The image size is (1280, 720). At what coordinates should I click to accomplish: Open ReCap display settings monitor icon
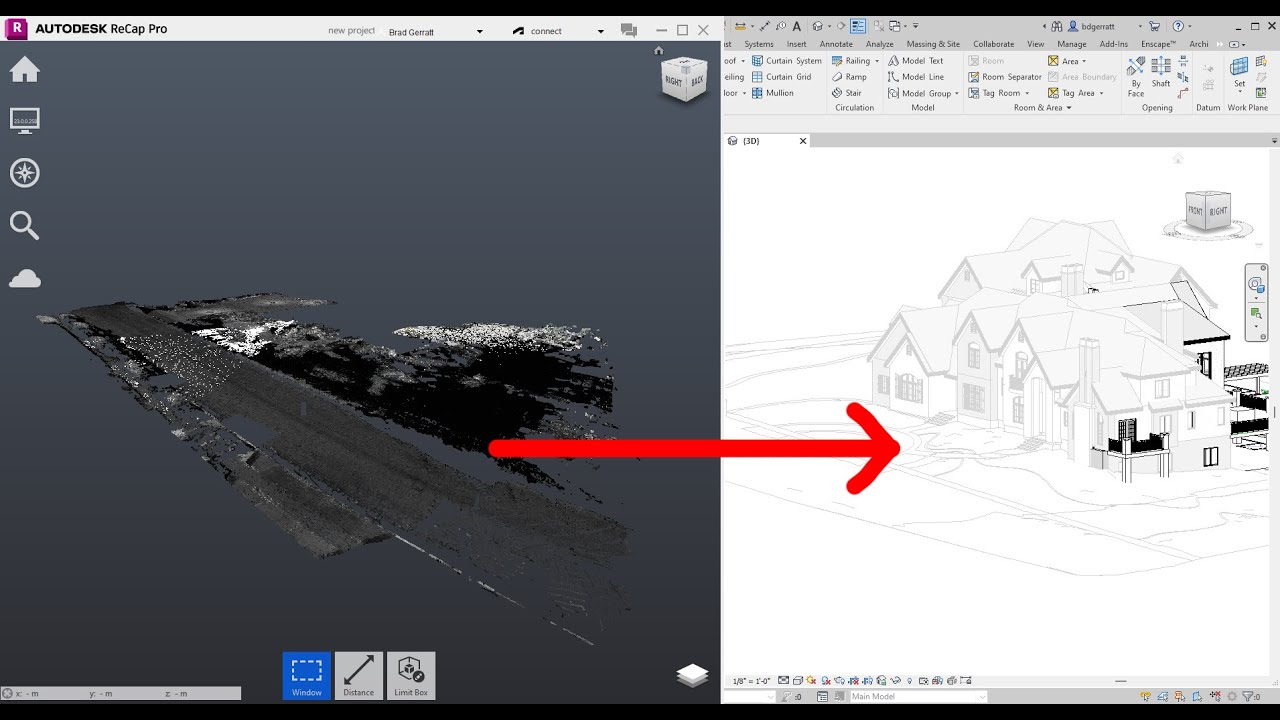(25, 121)
